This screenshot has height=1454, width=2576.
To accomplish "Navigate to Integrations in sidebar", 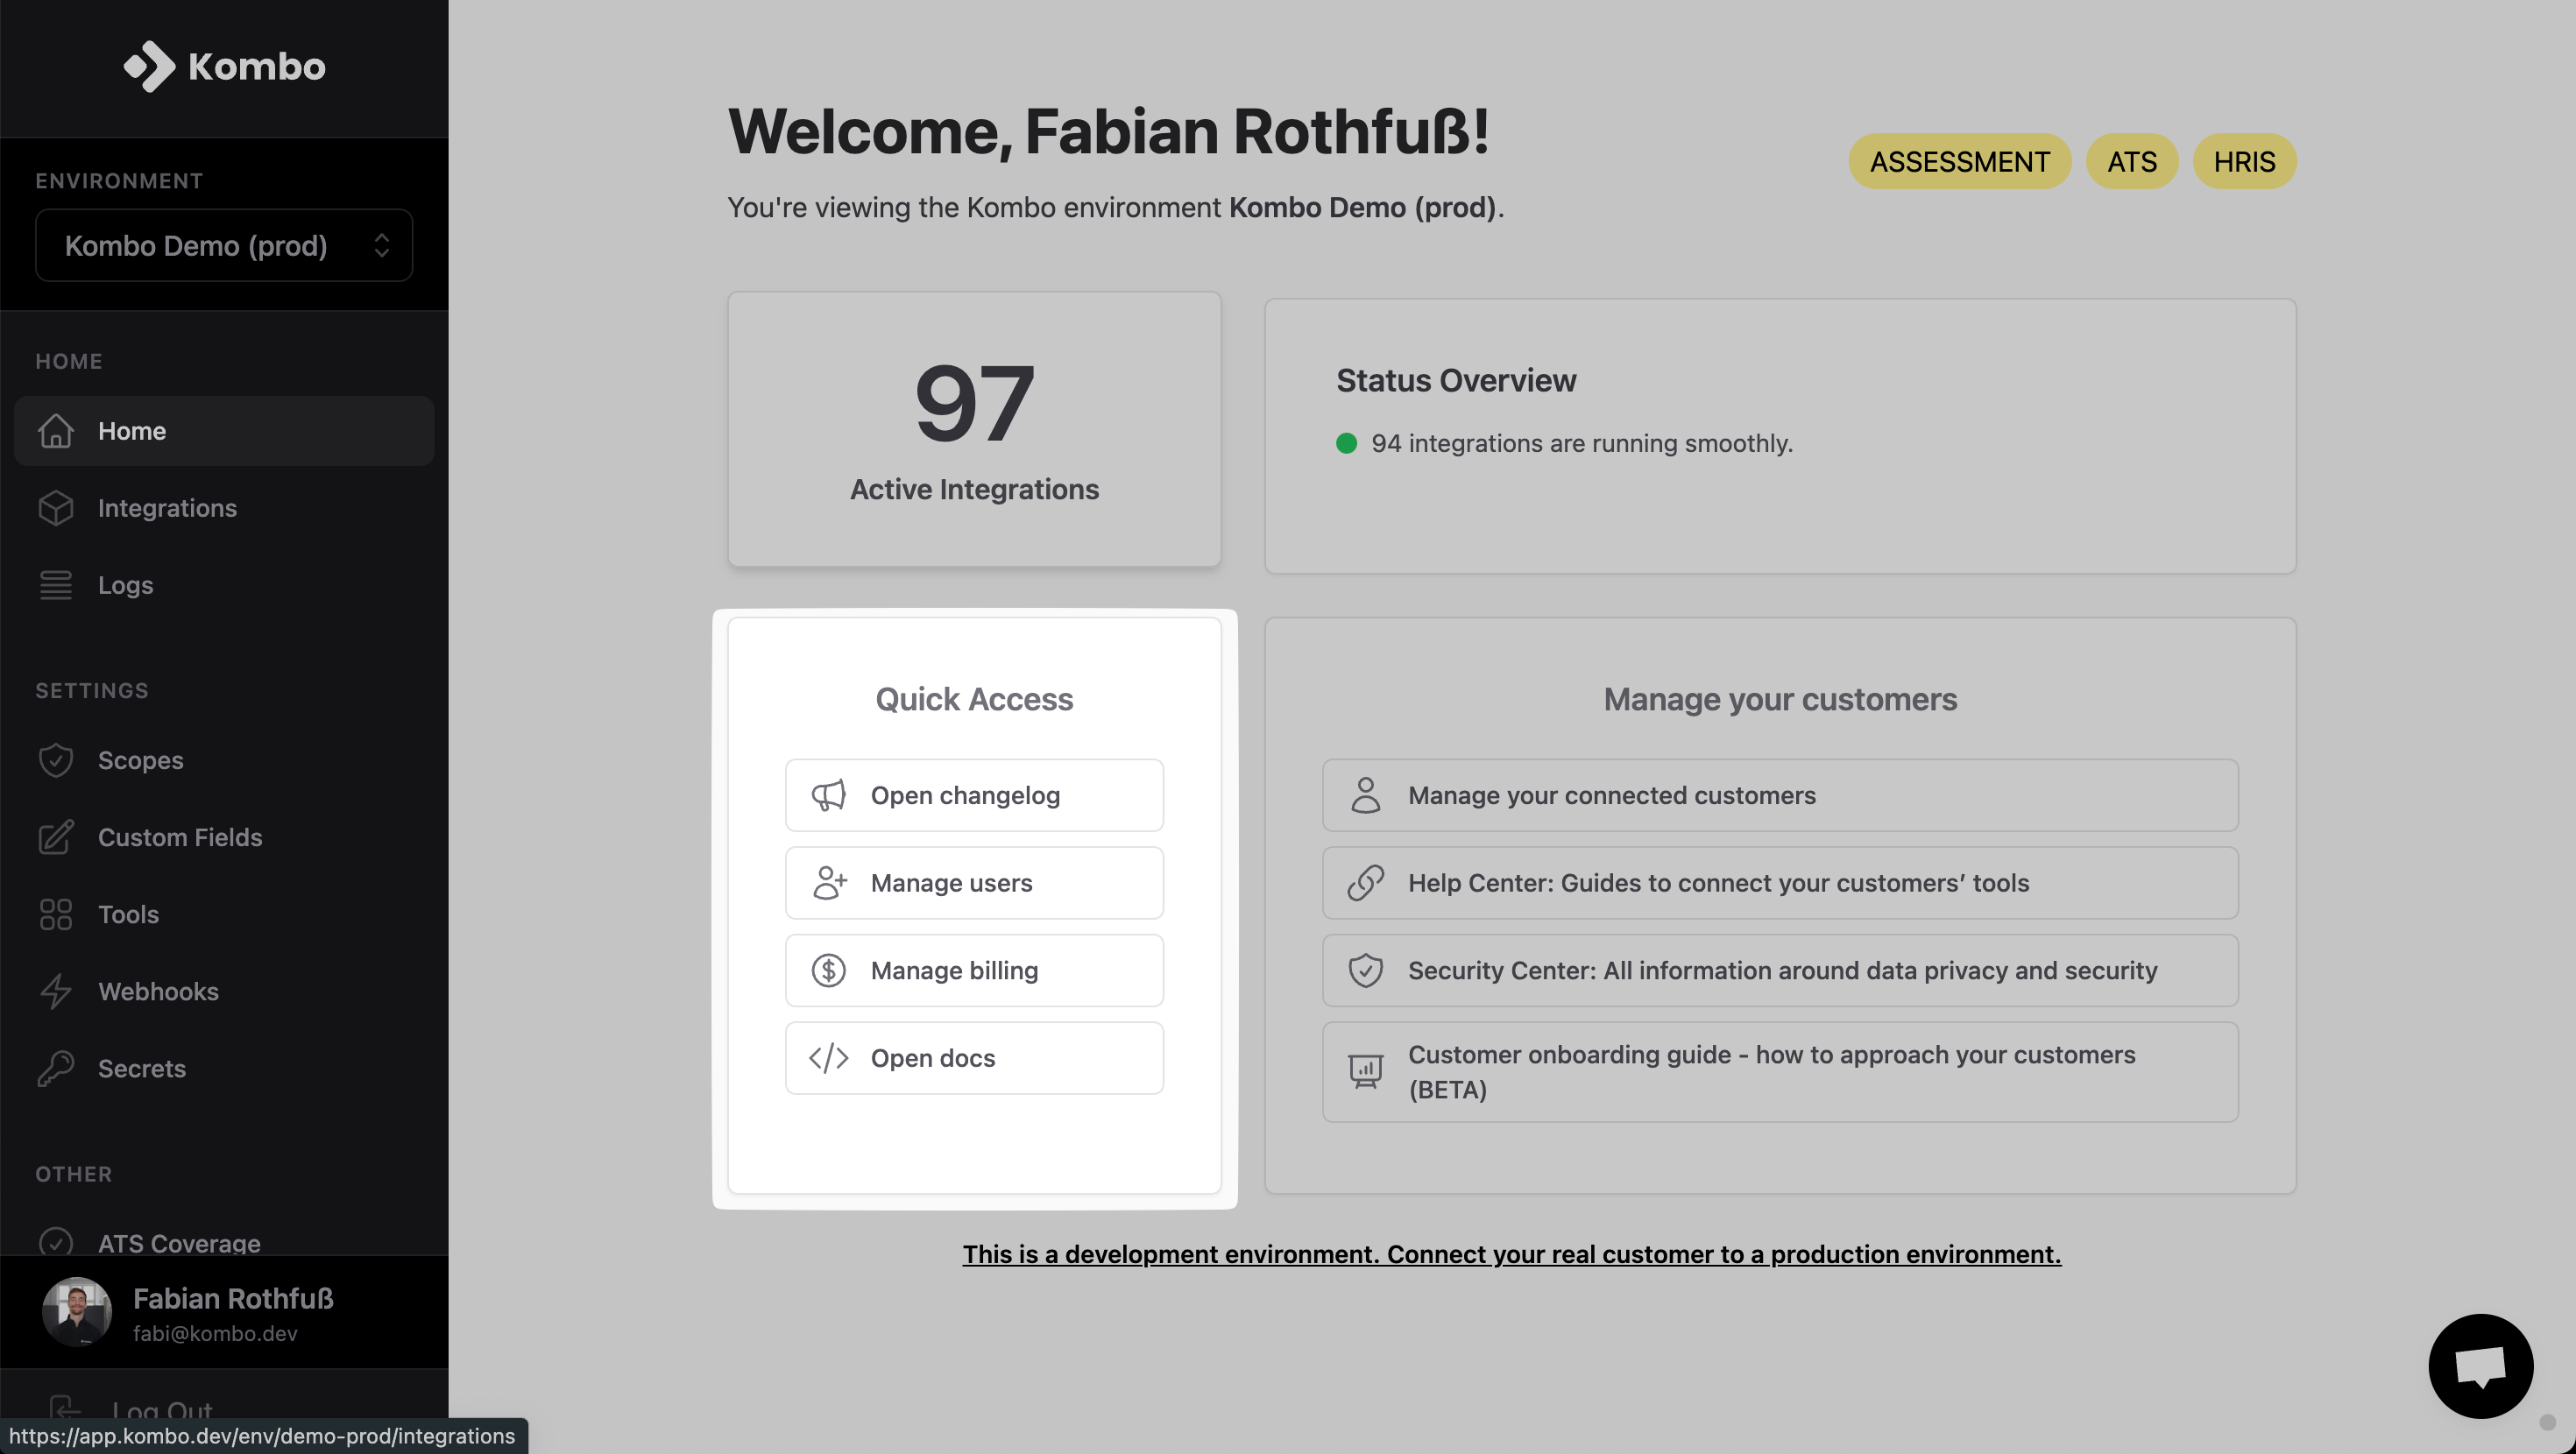I will [224, 508].
